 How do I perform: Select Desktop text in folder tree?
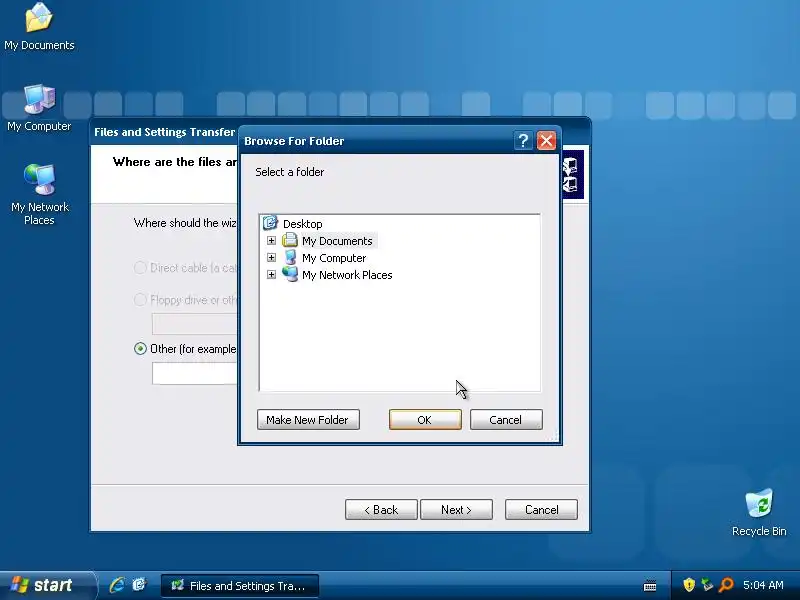point(303,223)
